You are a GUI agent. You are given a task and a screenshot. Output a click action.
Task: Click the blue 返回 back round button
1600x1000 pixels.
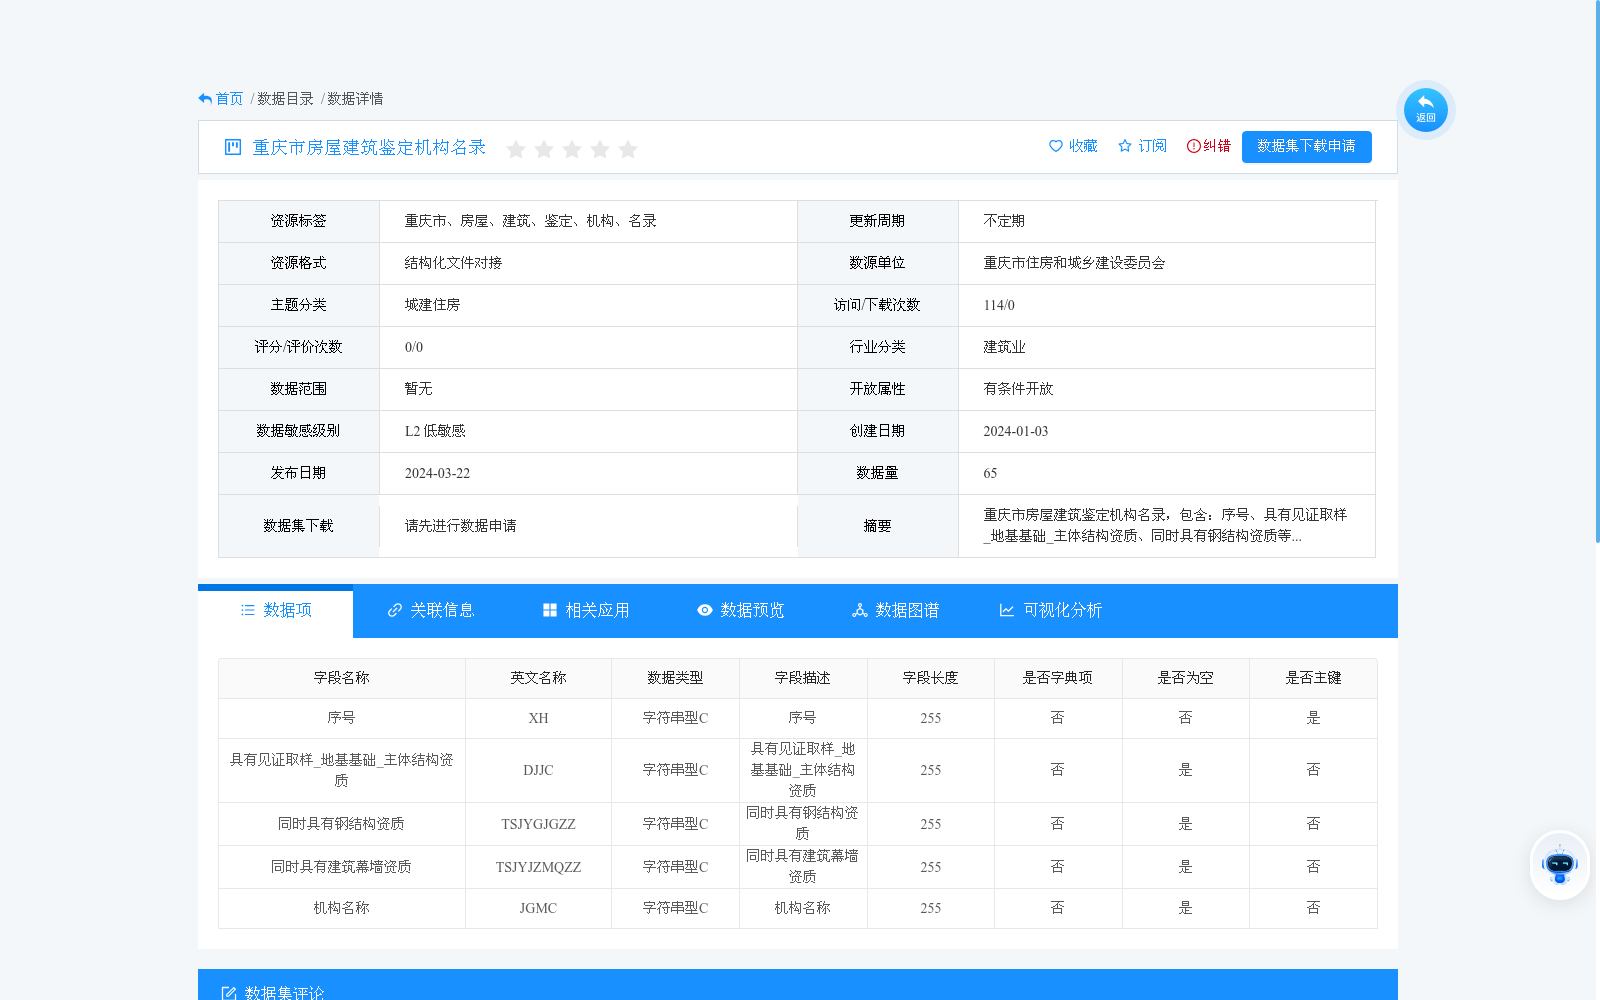(x=1425, y=110)
